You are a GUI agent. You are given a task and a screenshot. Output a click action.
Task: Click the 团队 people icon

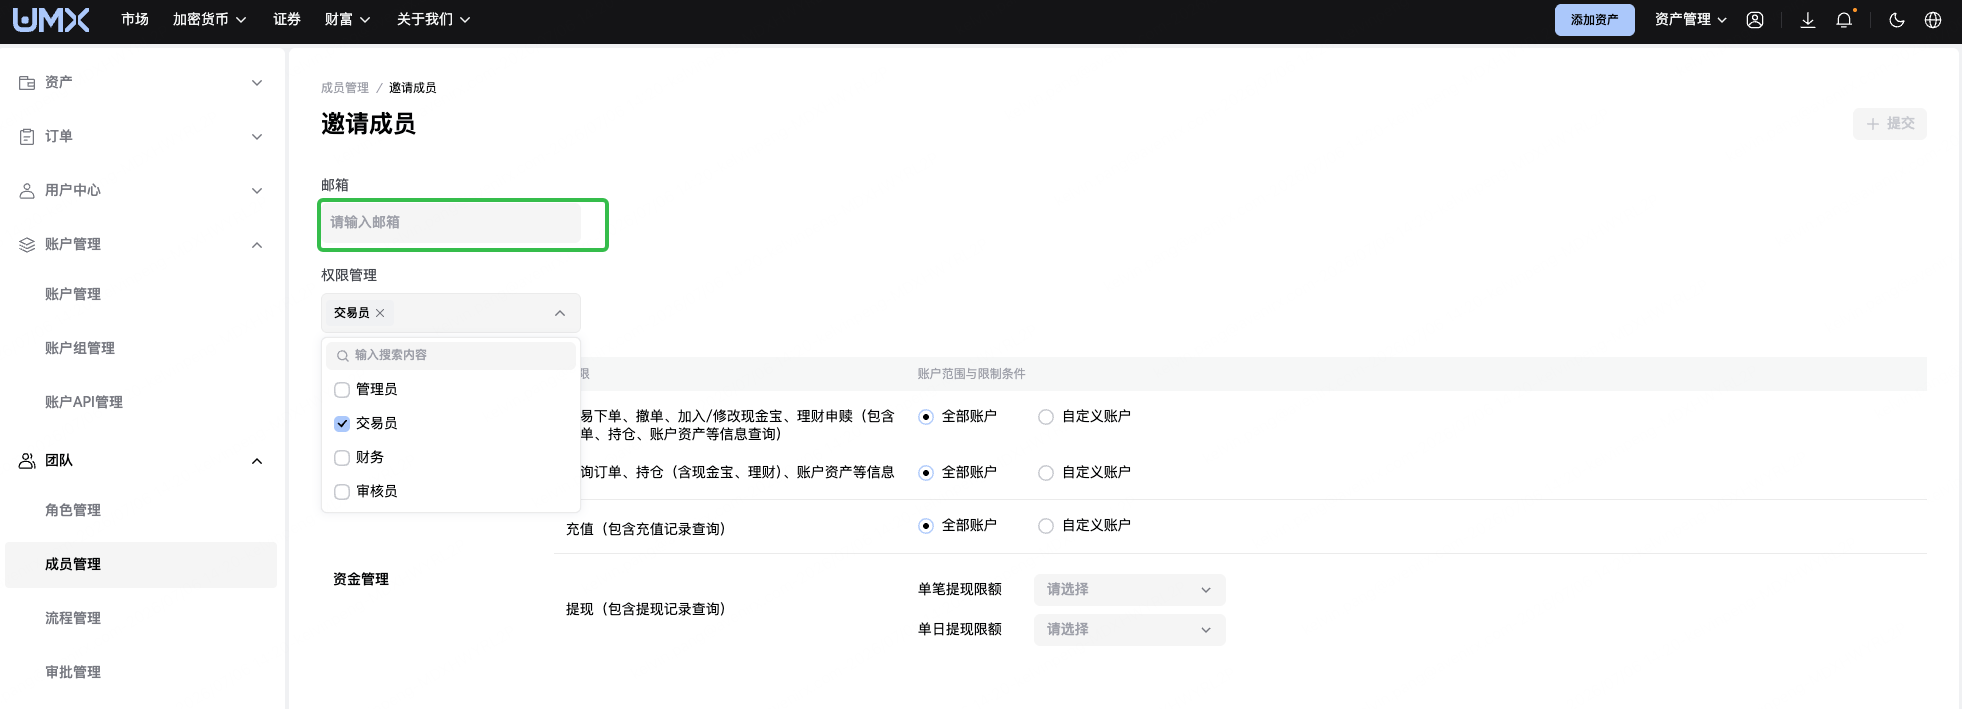[27, 461]
